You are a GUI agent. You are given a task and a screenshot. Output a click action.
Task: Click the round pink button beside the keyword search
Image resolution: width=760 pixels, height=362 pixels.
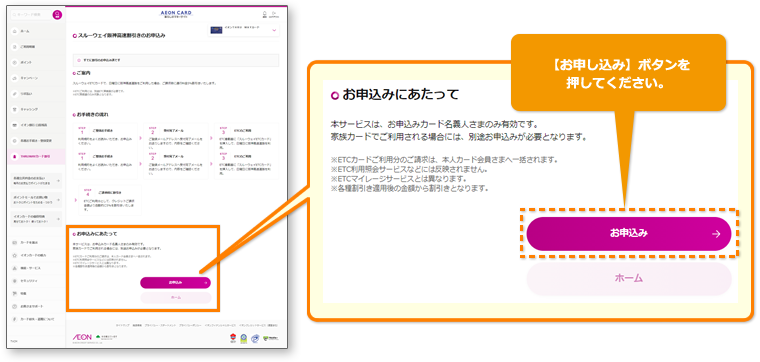[x=57, y=15]
